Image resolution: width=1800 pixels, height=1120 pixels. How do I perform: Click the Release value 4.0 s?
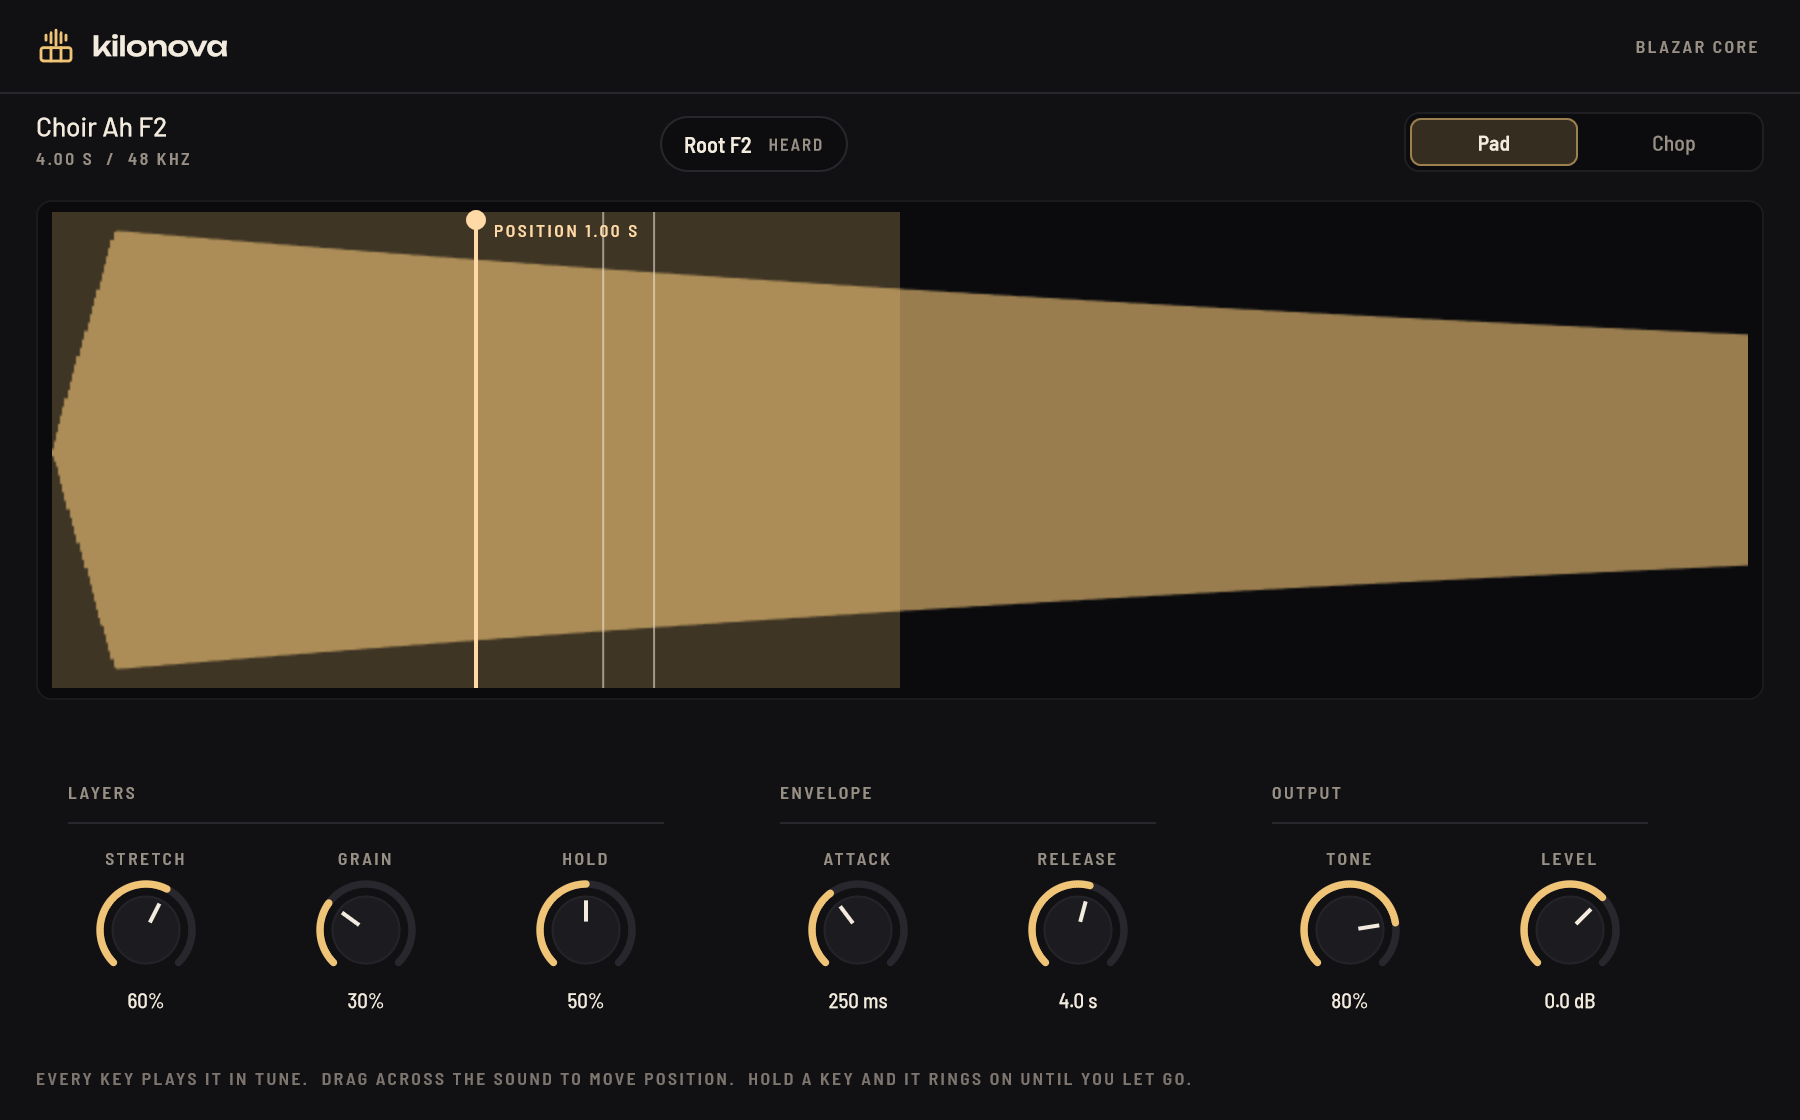click(x=1078, y=1001)
